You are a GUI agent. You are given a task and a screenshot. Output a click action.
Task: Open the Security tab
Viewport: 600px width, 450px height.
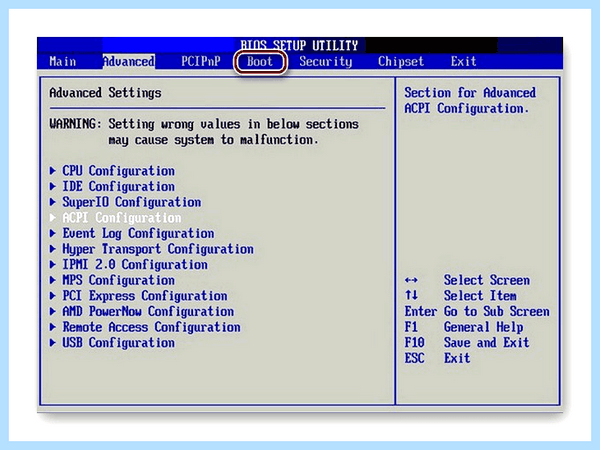tap(326, 62)
